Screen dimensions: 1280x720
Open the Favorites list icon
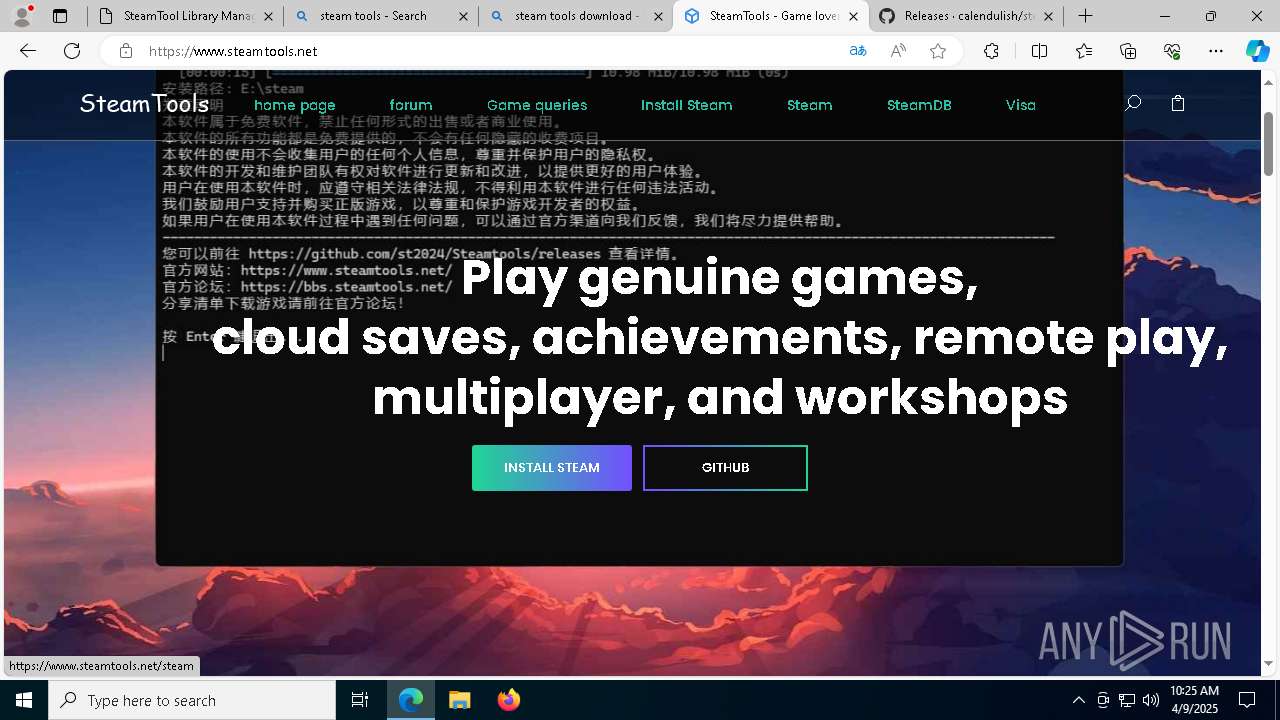point(1084,51)
